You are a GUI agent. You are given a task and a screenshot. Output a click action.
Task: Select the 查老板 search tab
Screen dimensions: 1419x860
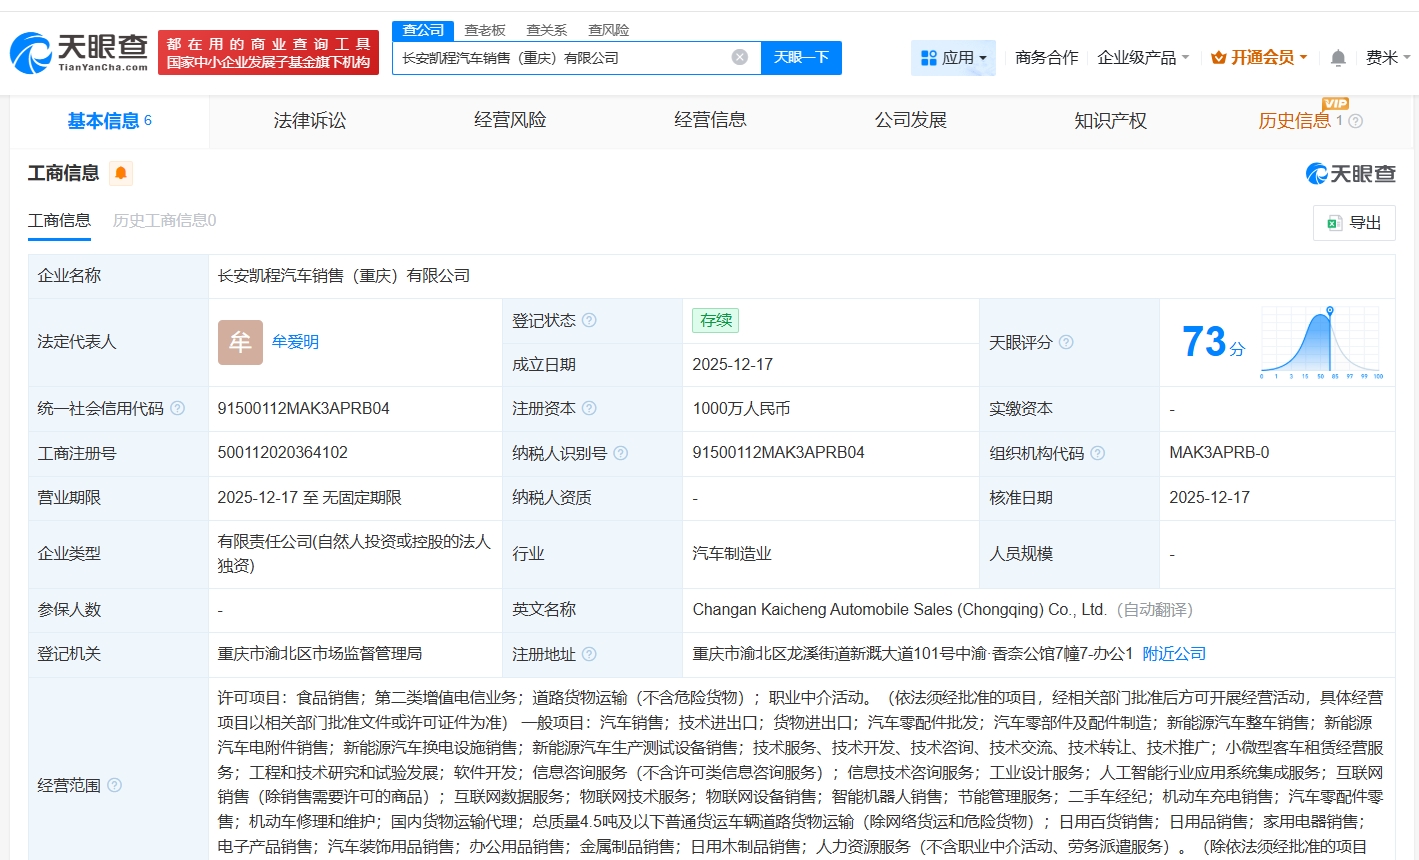pos(485,30)
